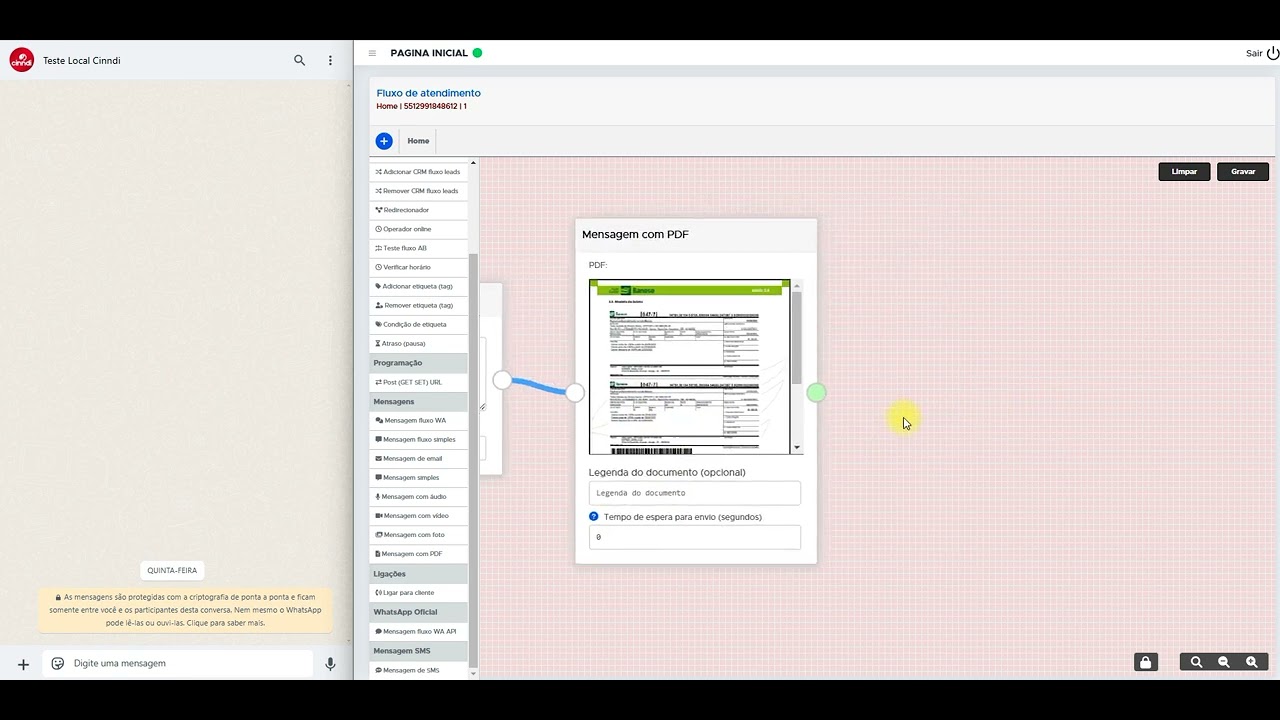
Task: Click the QUINTA-FEIRA date chip
Action: coord(172,570)
